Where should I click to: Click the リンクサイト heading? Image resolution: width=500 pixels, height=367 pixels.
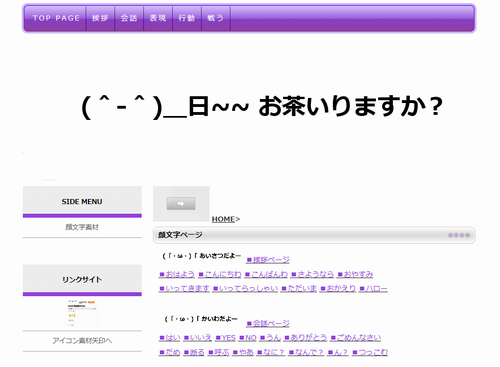(82, 279)
